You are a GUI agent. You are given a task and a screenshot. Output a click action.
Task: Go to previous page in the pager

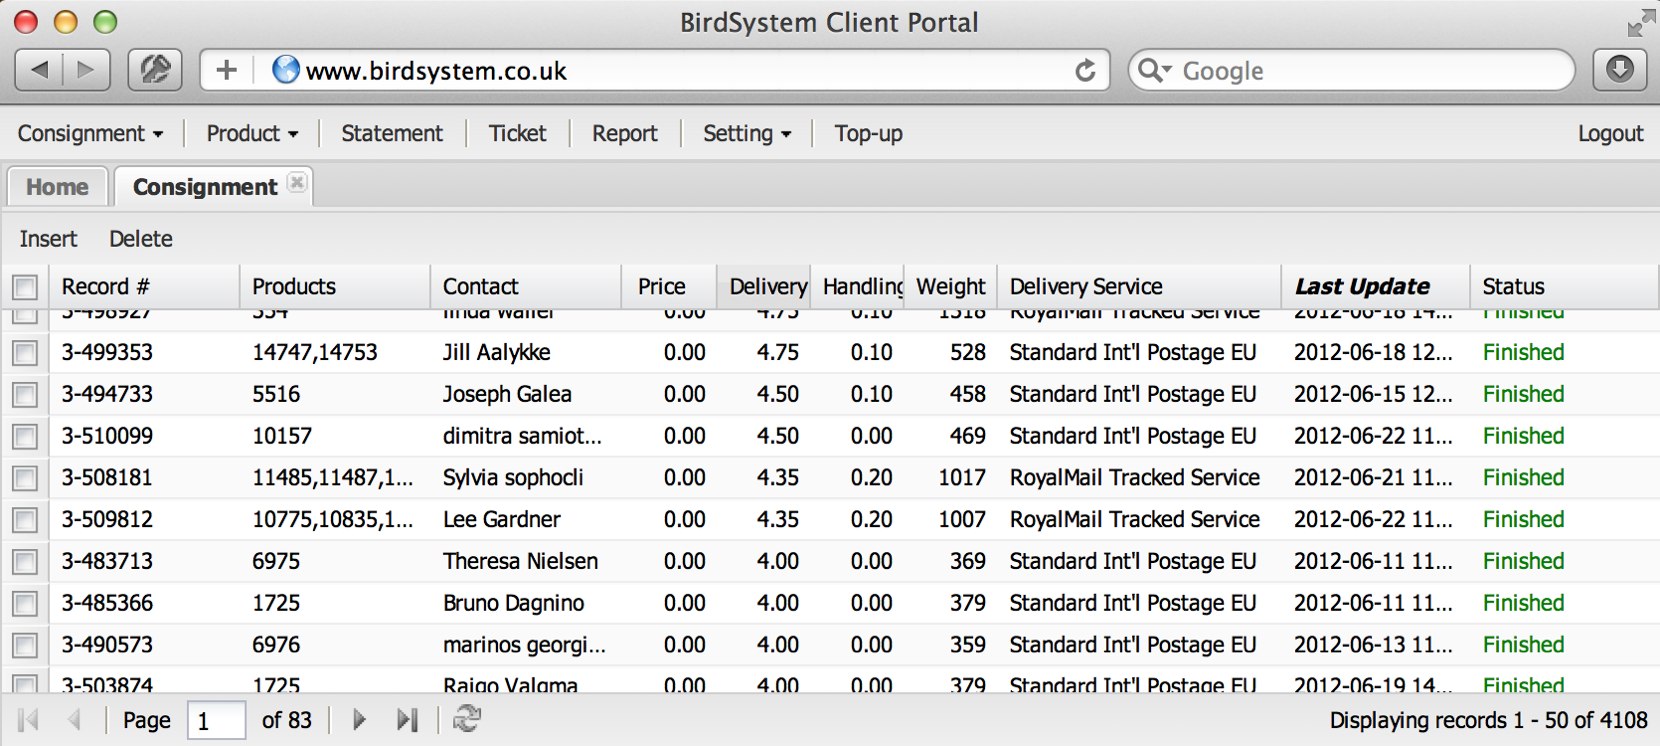pyautogui.click(x=74, y=719)
